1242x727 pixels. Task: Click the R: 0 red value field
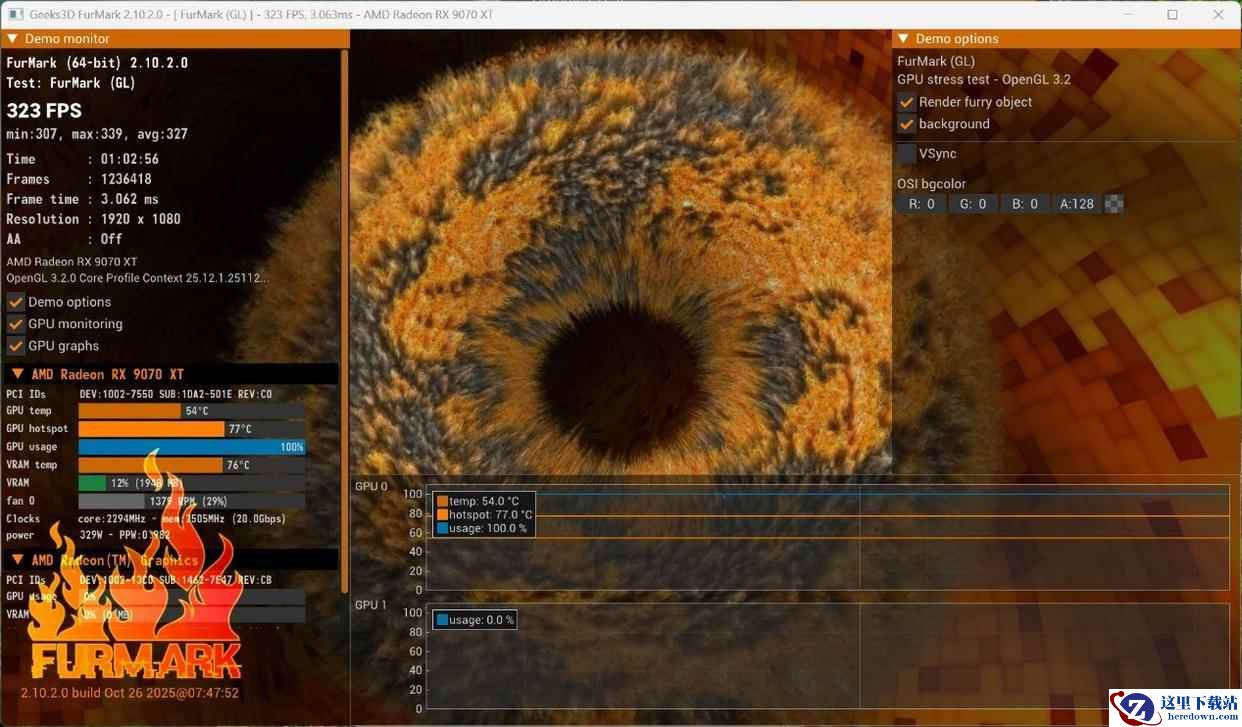[x=921, y=204]
